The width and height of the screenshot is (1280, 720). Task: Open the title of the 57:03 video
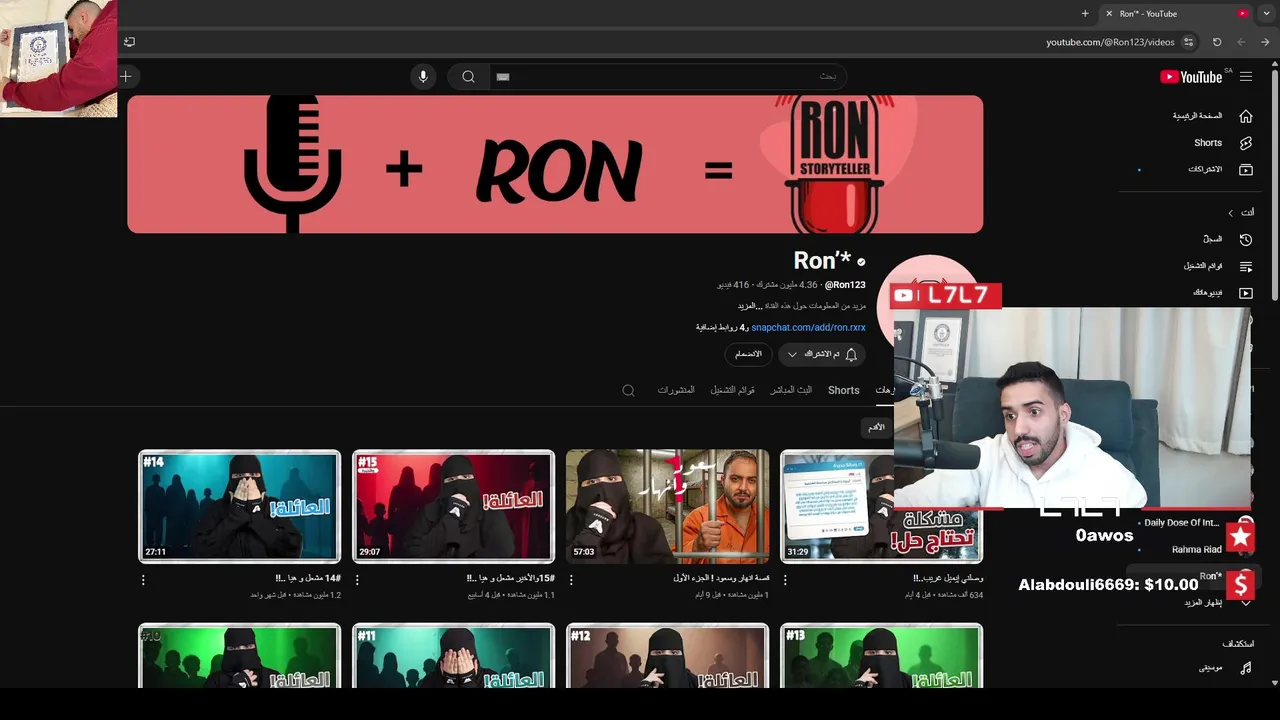pos(721,578)
